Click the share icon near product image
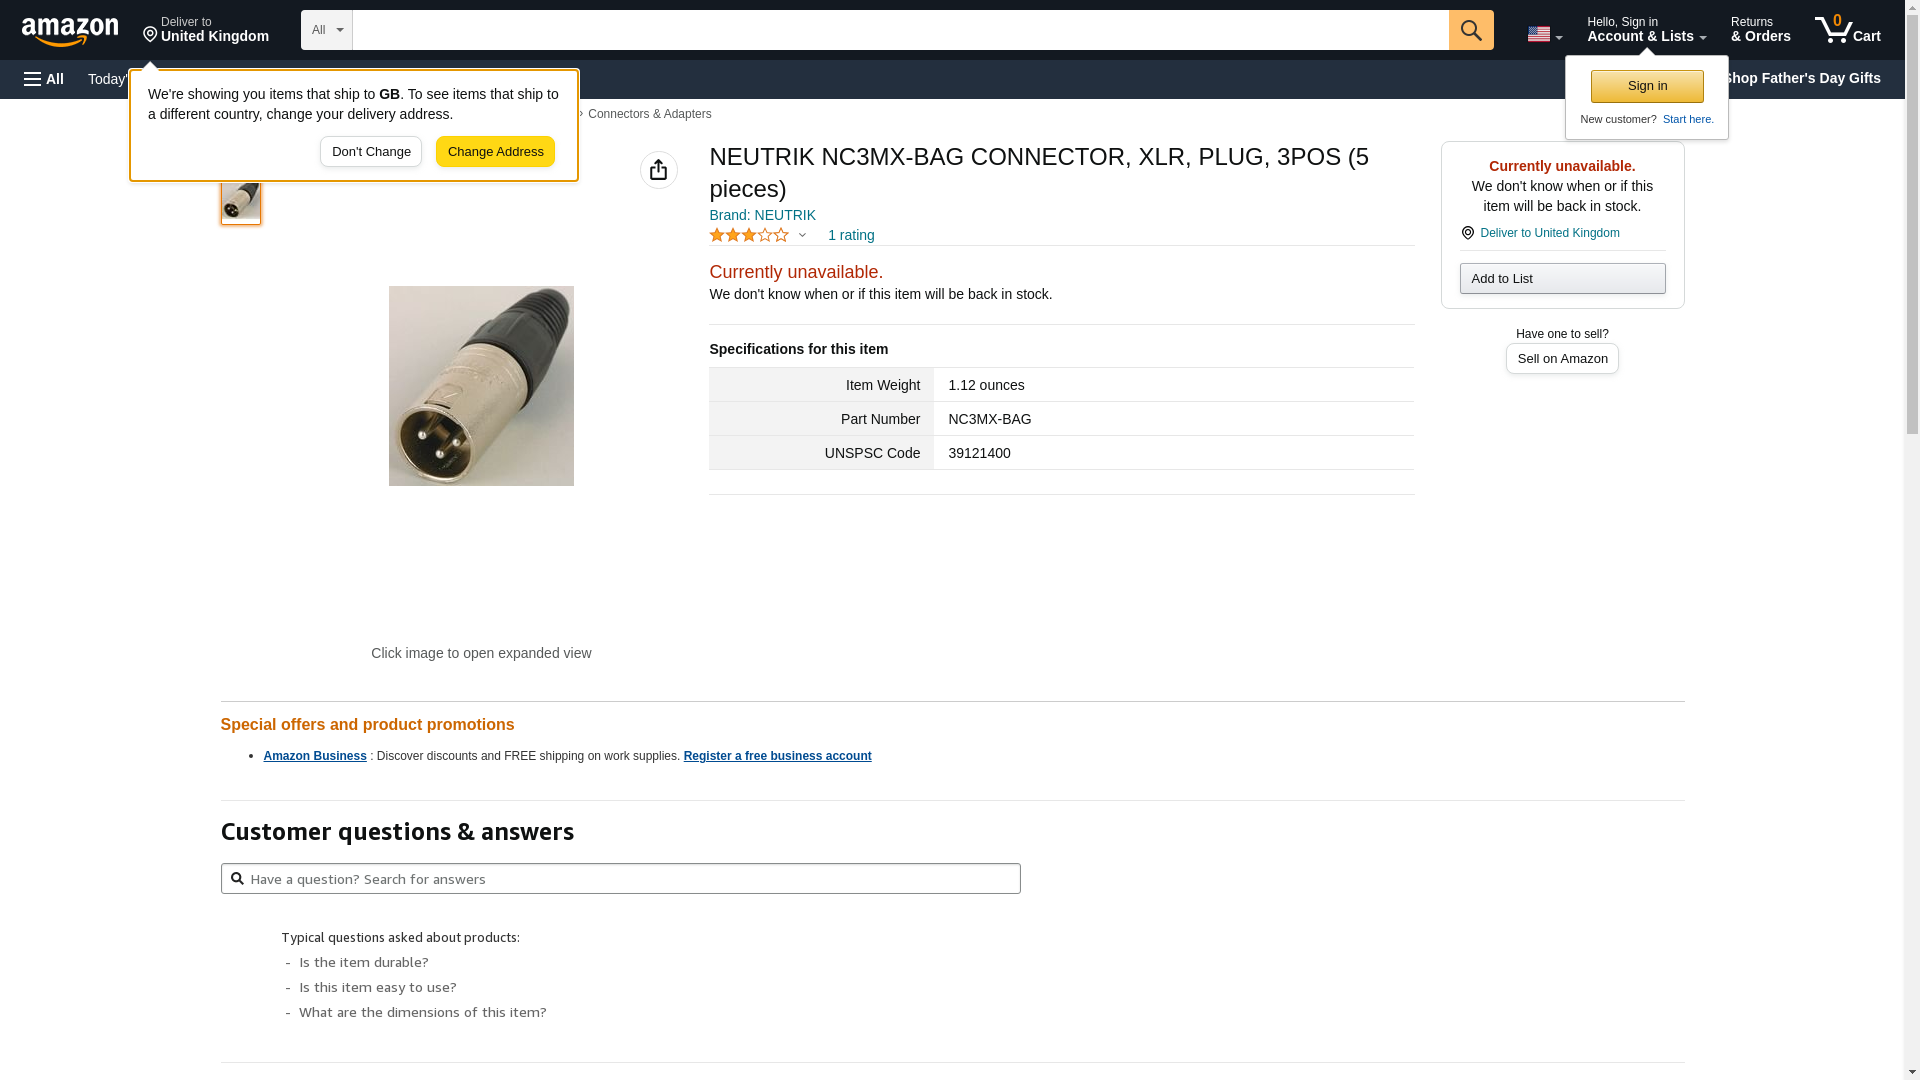1920x1080 pixels. point(659,170)
